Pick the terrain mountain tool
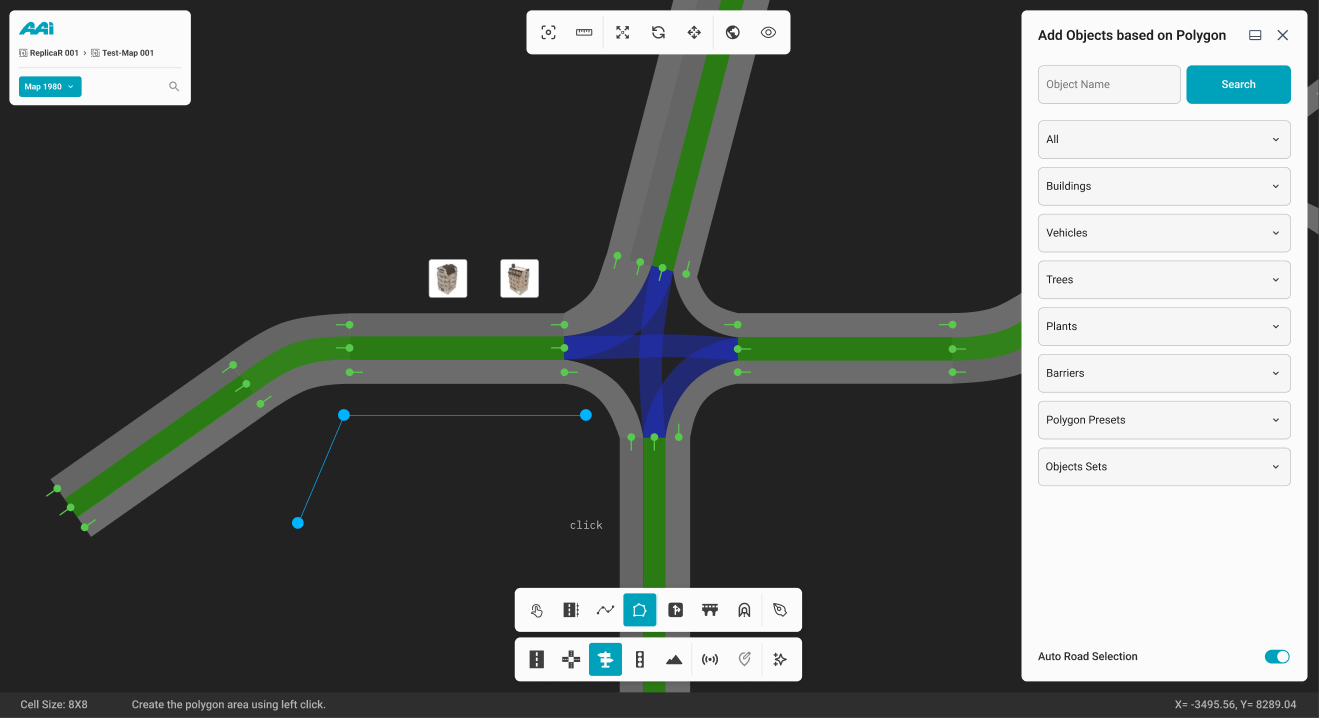This screenshot has height=718, width=1319. pyautogui.click(x=674, y=660)
